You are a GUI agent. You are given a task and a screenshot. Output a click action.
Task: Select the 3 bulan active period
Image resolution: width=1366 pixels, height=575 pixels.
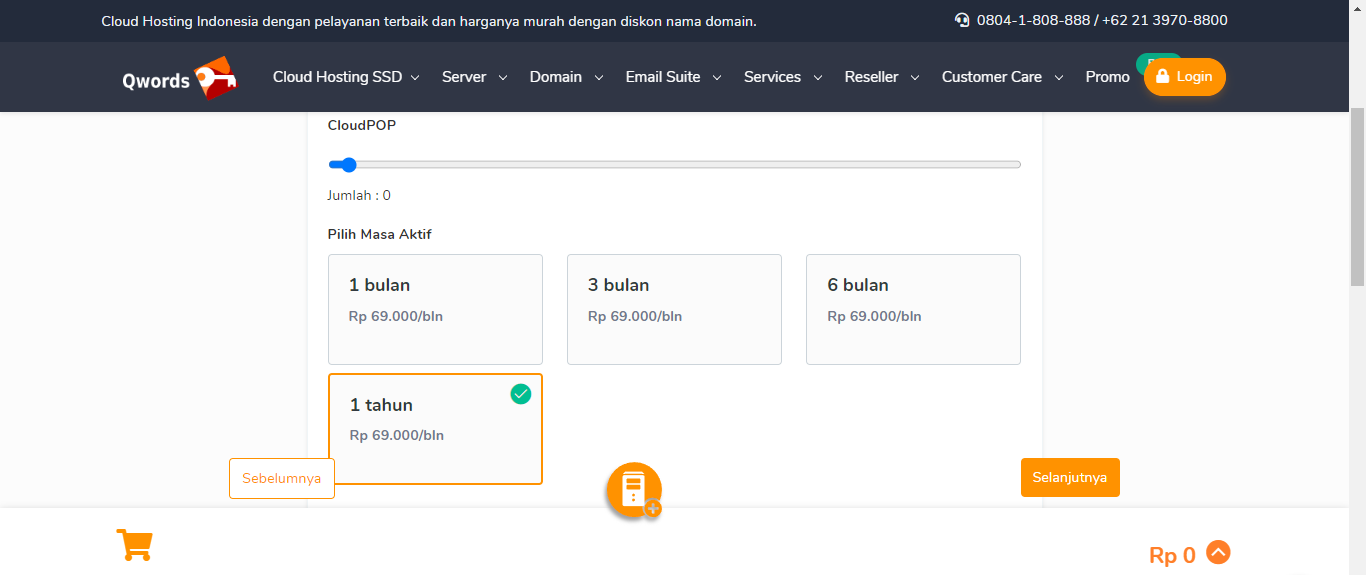tap(674, 309)
